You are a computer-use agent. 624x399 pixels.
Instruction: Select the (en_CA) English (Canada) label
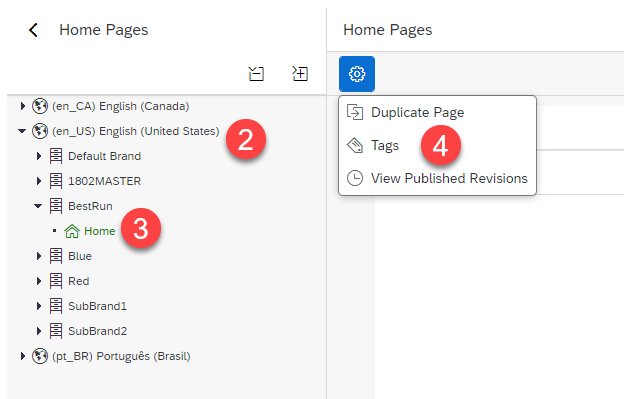pos(121,106)
